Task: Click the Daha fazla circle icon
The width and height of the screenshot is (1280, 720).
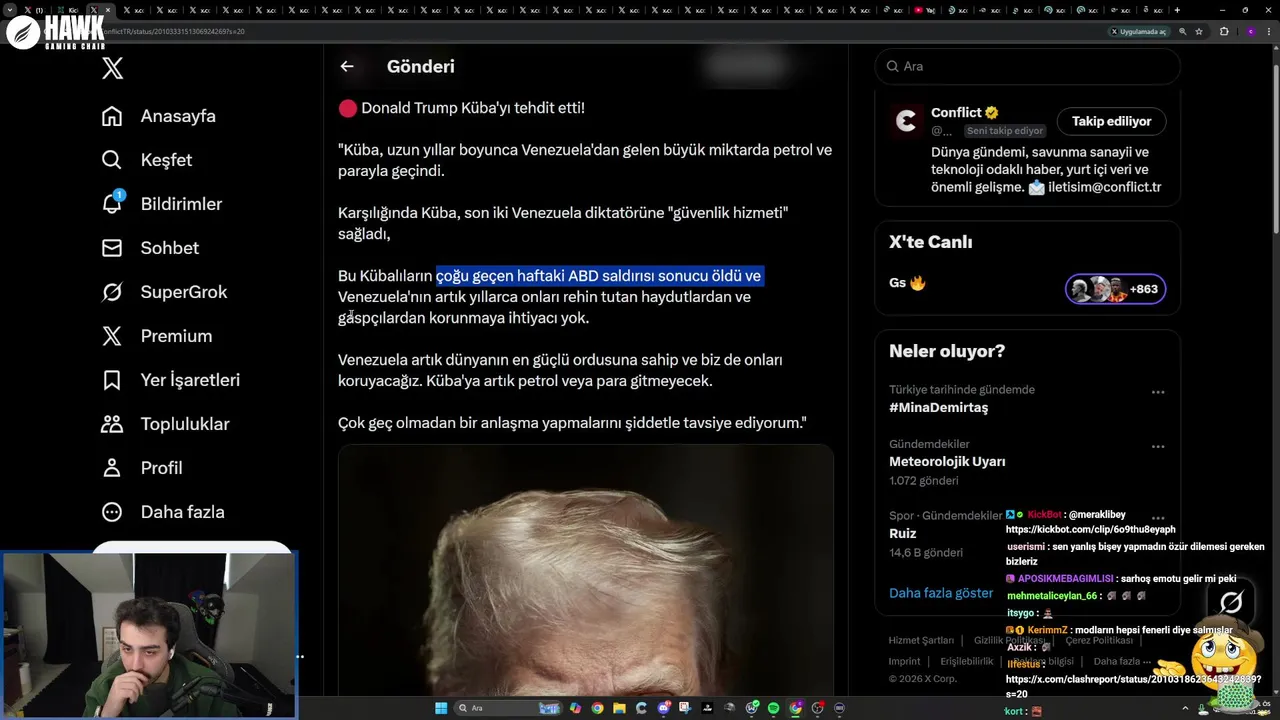Action: pos(112,512)
